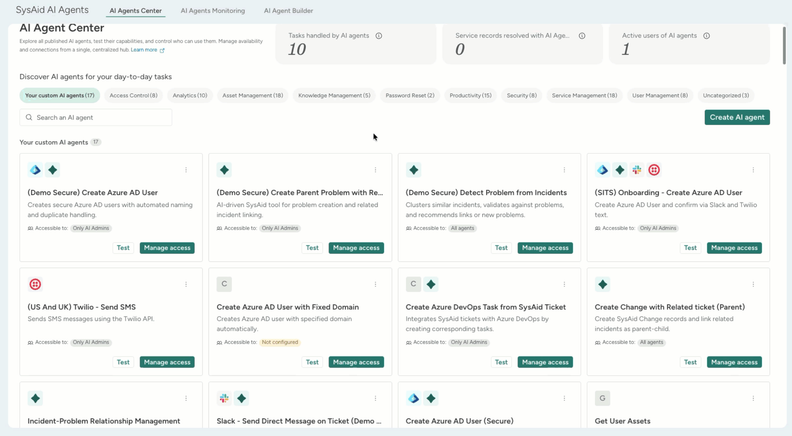The width and height of the screenshot is (792, 436).
Task: Open kebab menu on (Demo Secure) Create Azure AD User card
Action: click(x=186, y=170)
